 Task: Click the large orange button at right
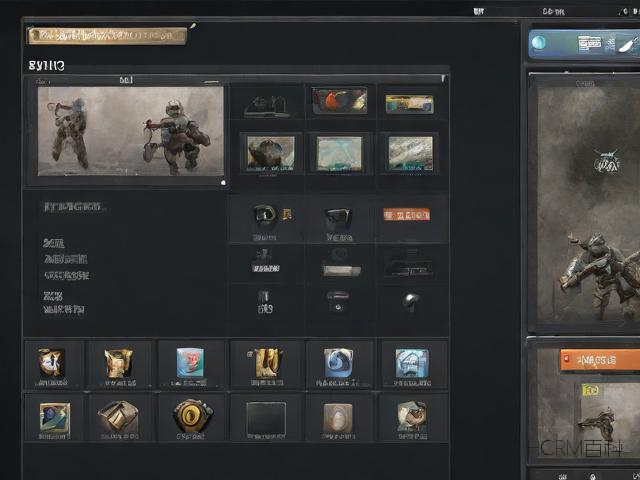600,360
